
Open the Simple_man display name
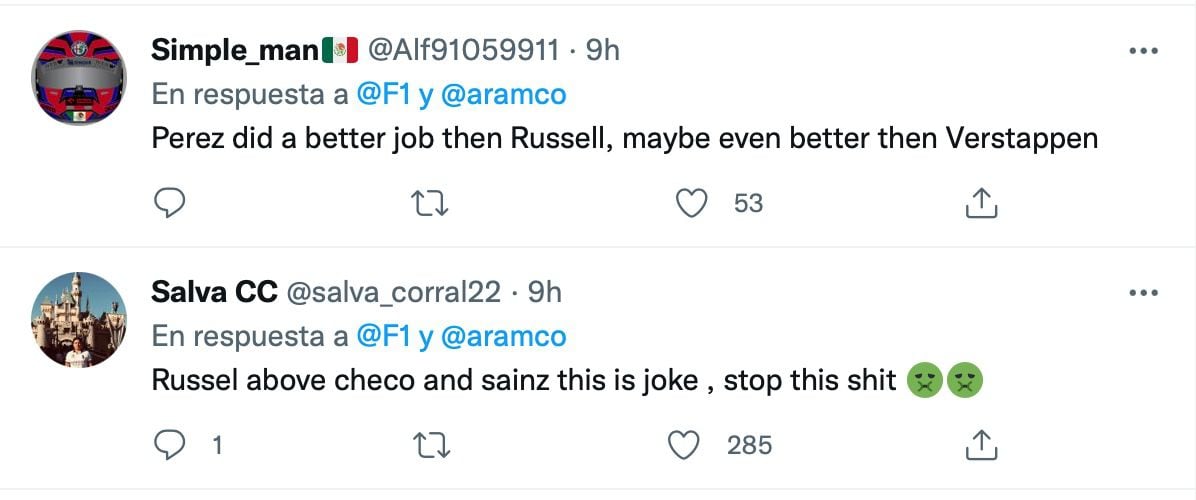coord(235,50)
